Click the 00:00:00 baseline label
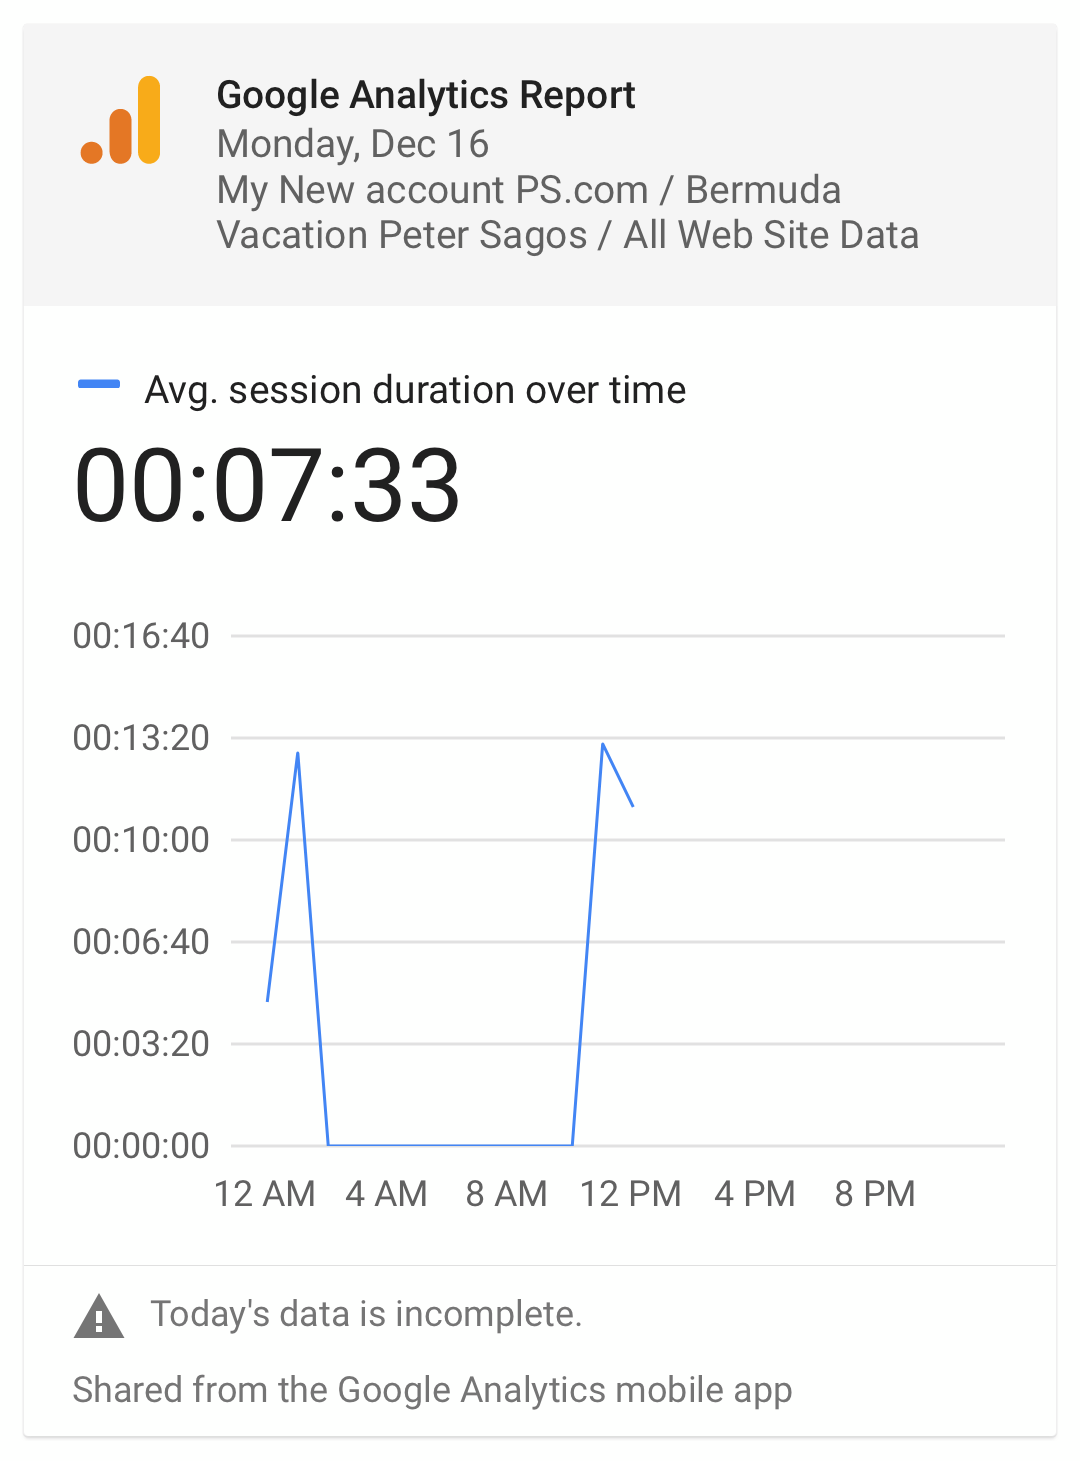Screen dimensions: 1080x1461 tap(141, 1146)
